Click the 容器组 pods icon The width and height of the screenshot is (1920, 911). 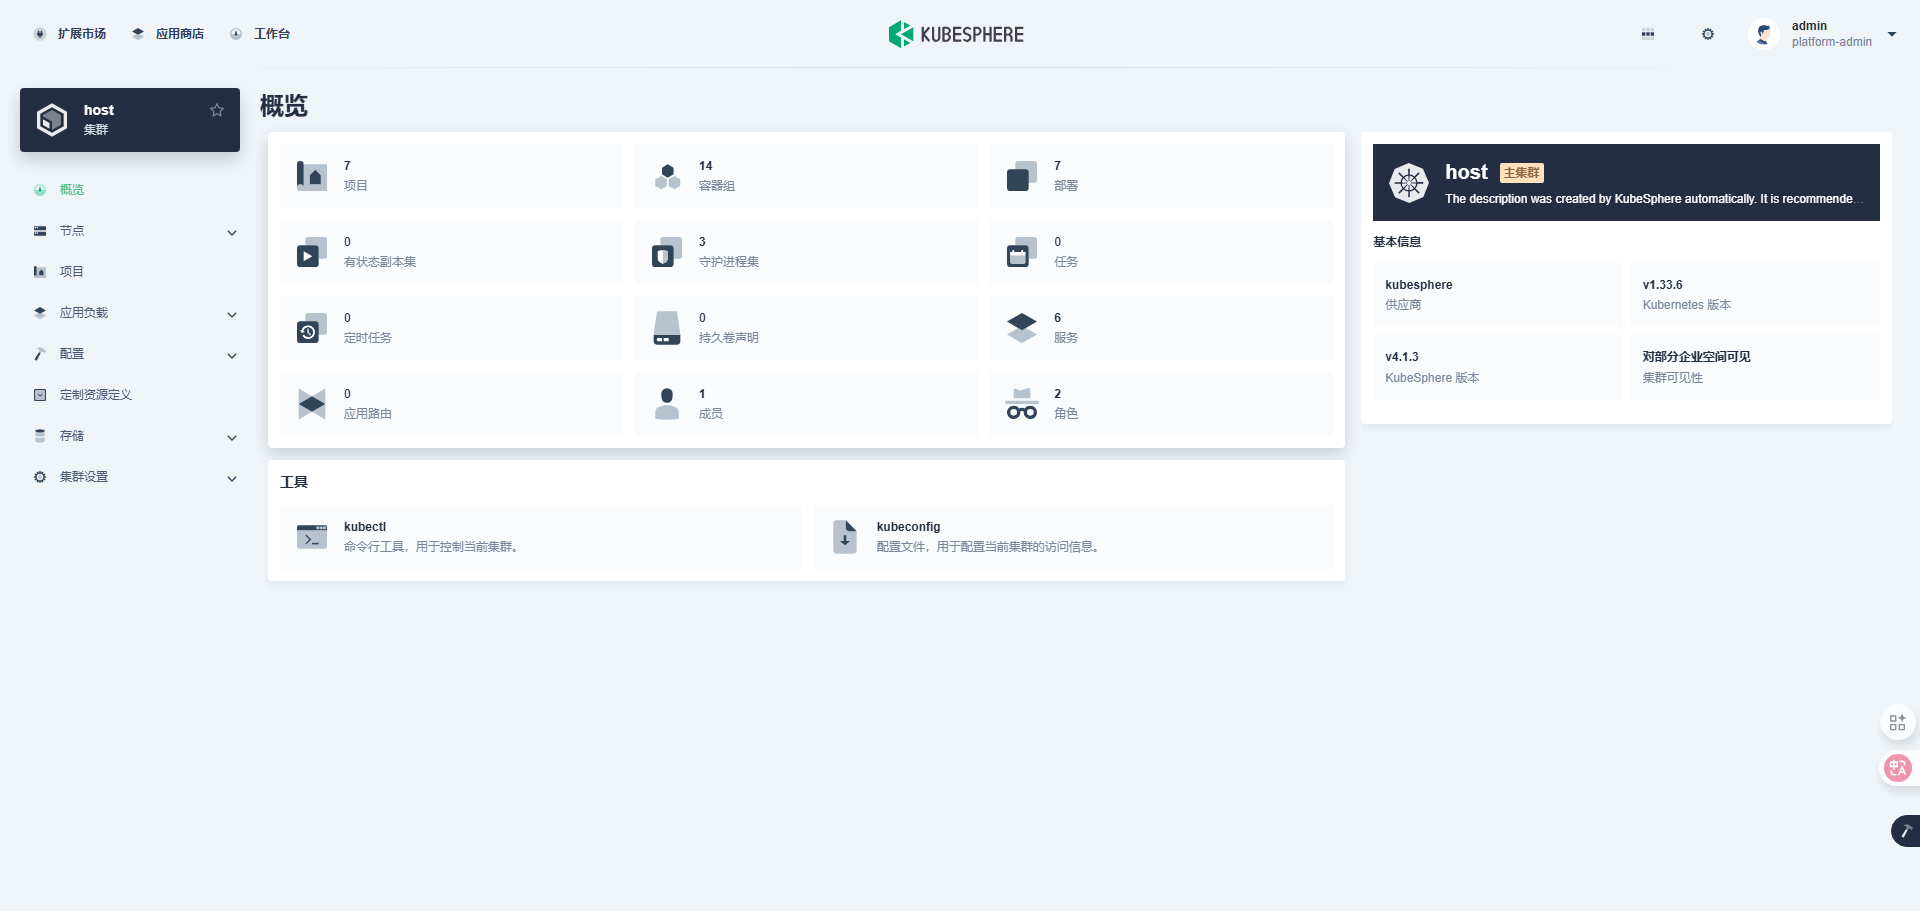click(x=667, y=176)
